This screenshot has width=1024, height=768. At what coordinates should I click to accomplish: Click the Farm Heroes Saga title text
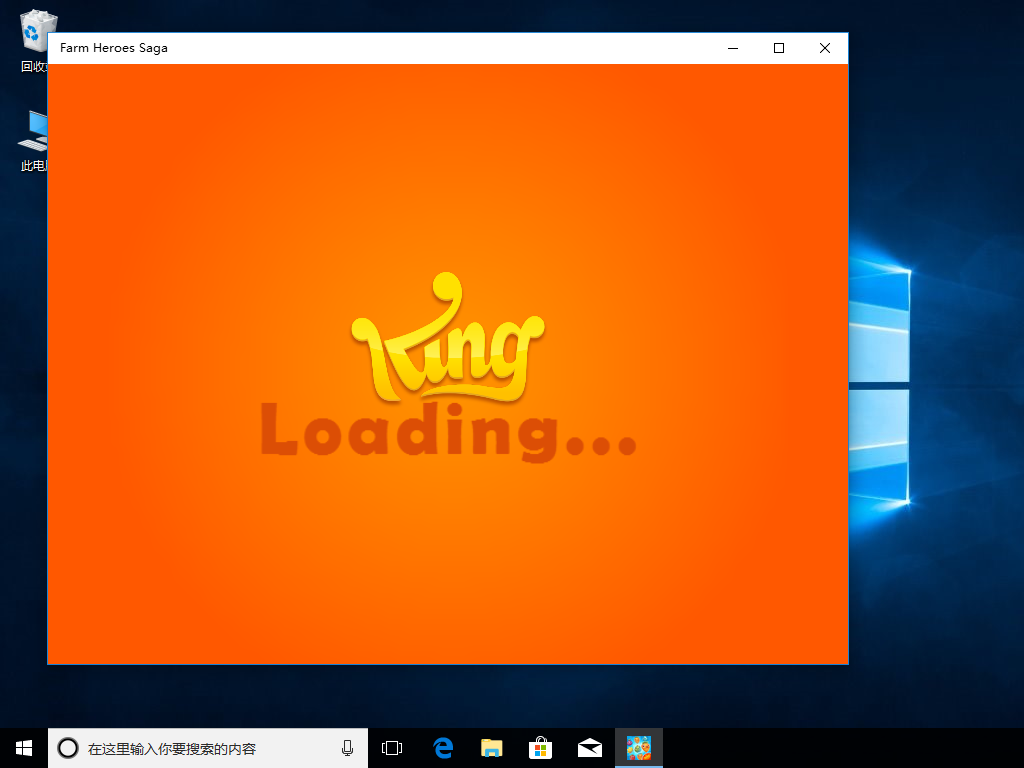click(114, 48)
